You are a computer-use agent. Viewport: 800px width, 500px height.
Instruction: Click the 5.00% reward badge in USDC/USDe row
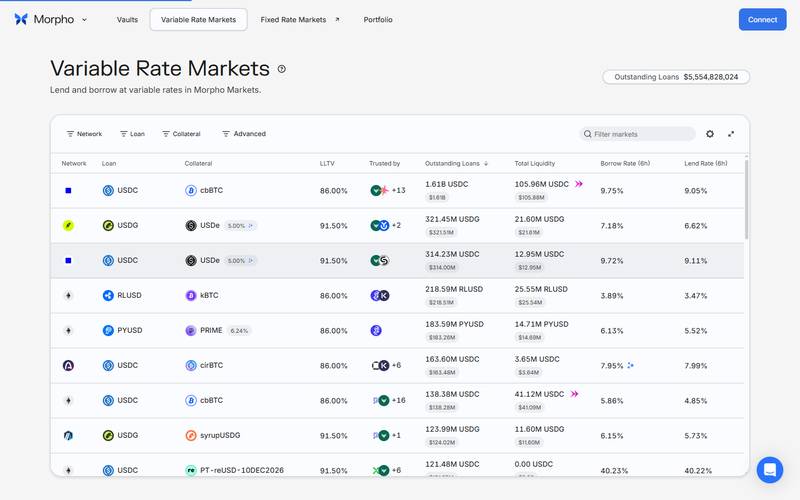[x=240, y=260]
